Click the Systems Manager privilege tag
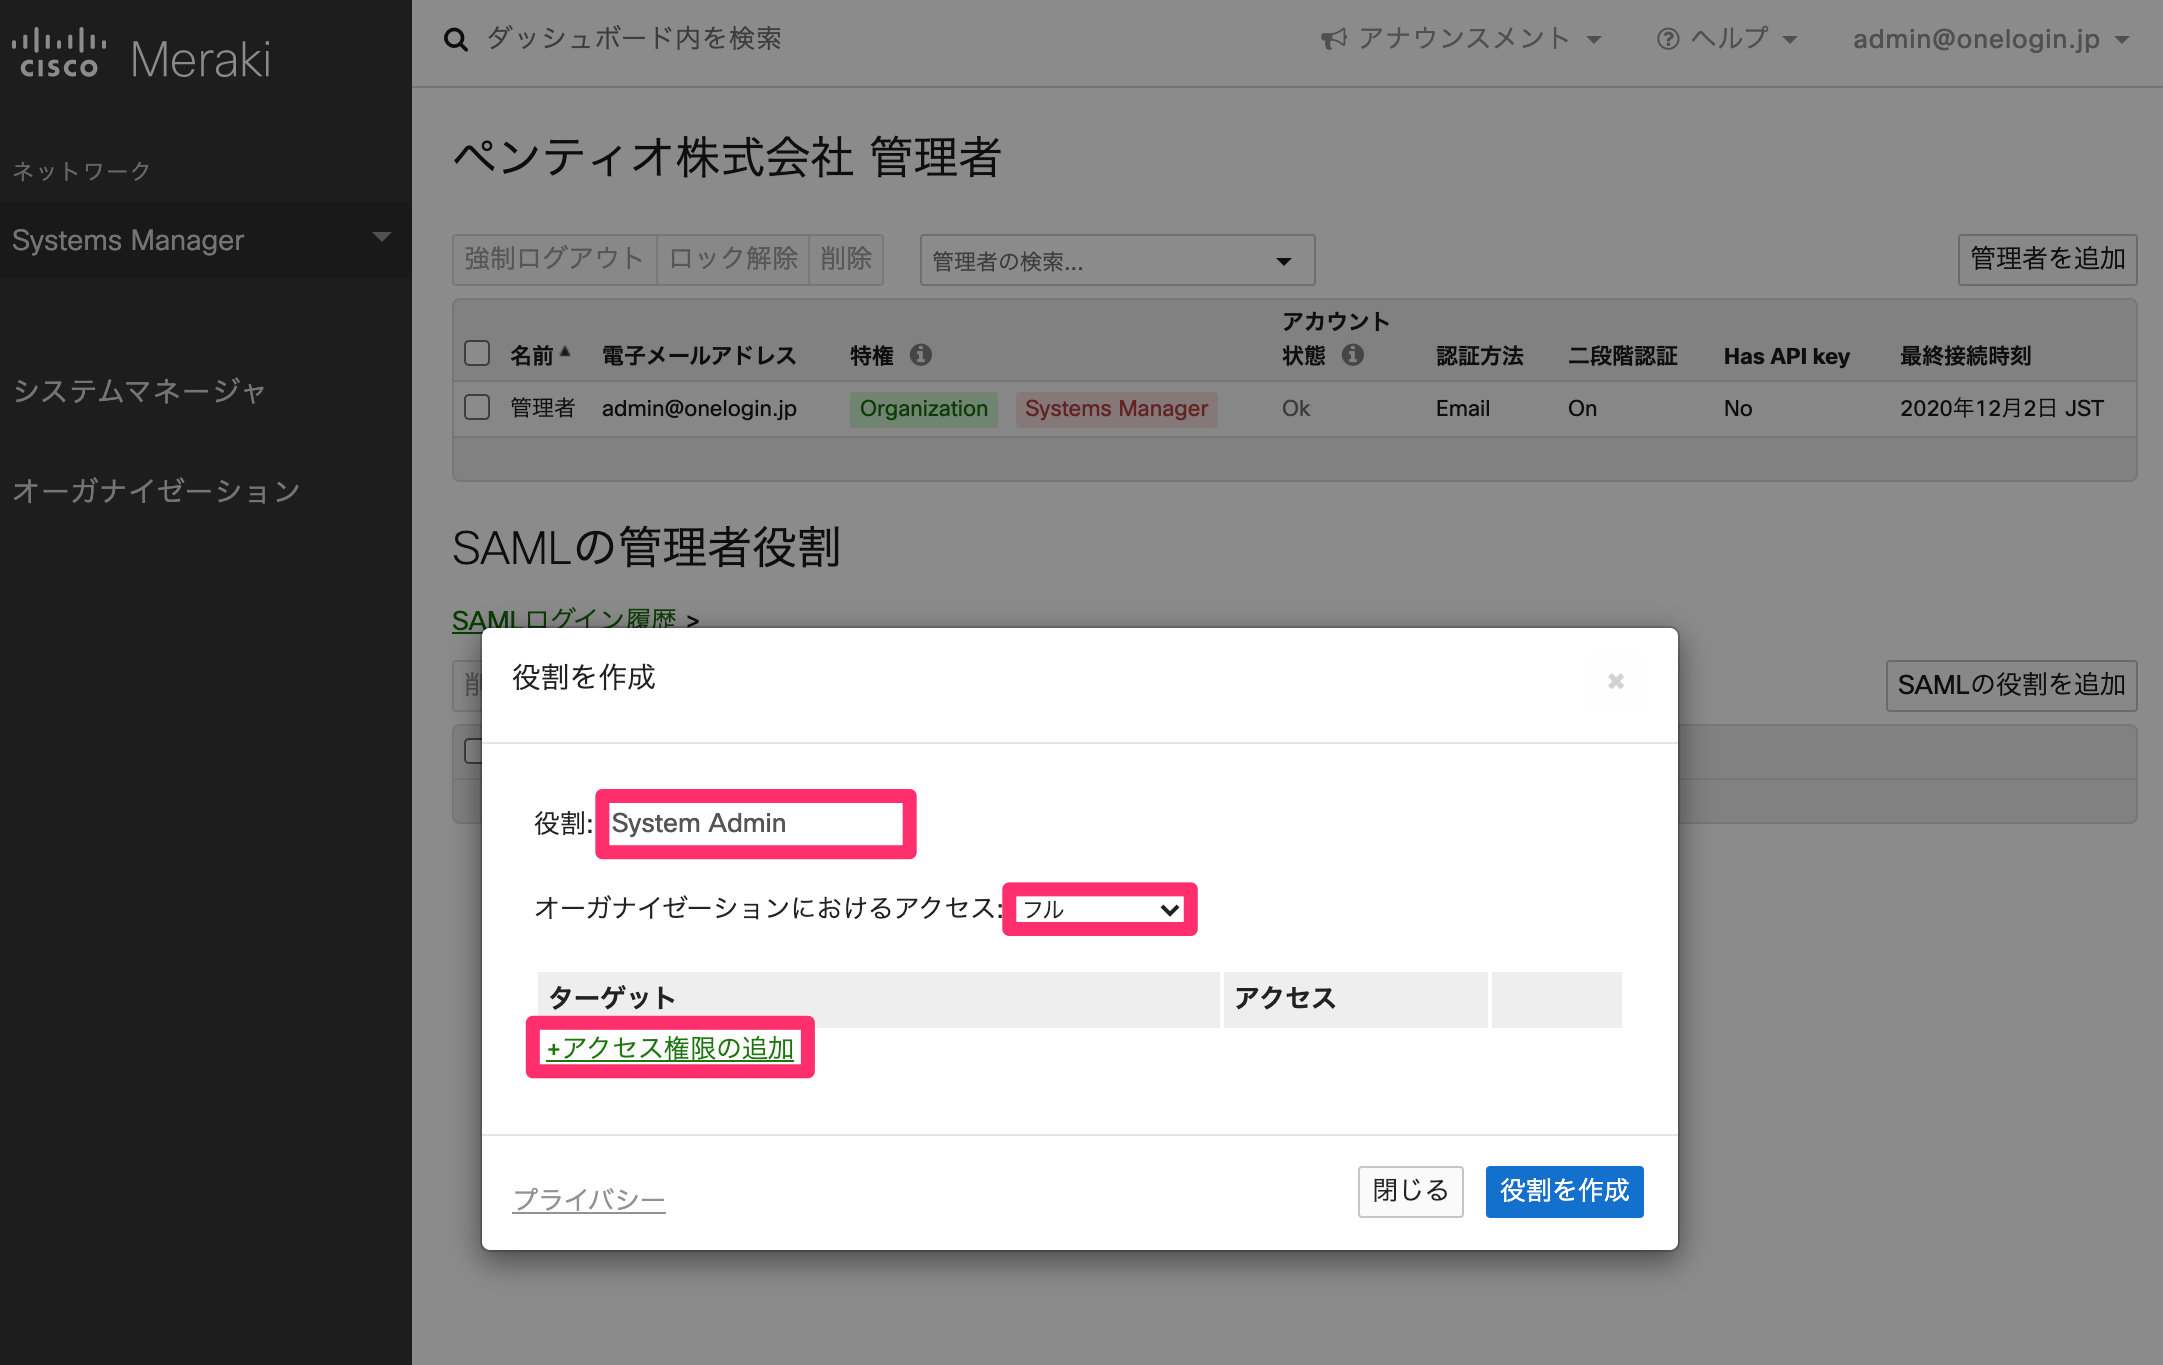Screen dimensions: 2163x1365 [x=1116, y=408]
